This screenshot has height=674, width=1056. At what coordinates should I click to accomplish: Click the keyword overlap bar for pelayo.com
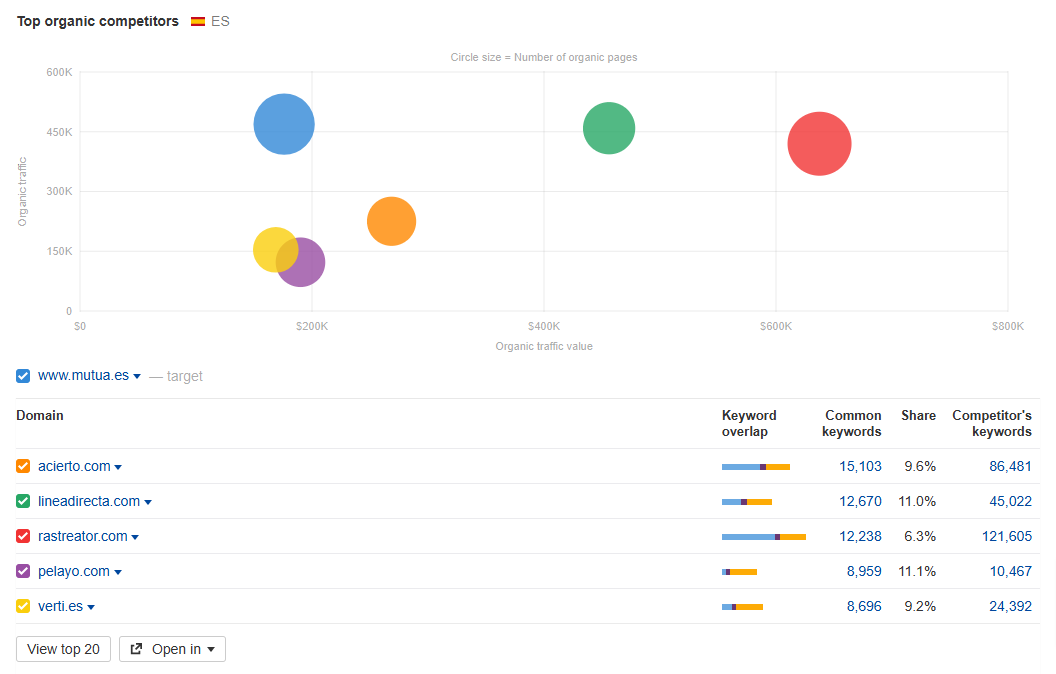740,571
